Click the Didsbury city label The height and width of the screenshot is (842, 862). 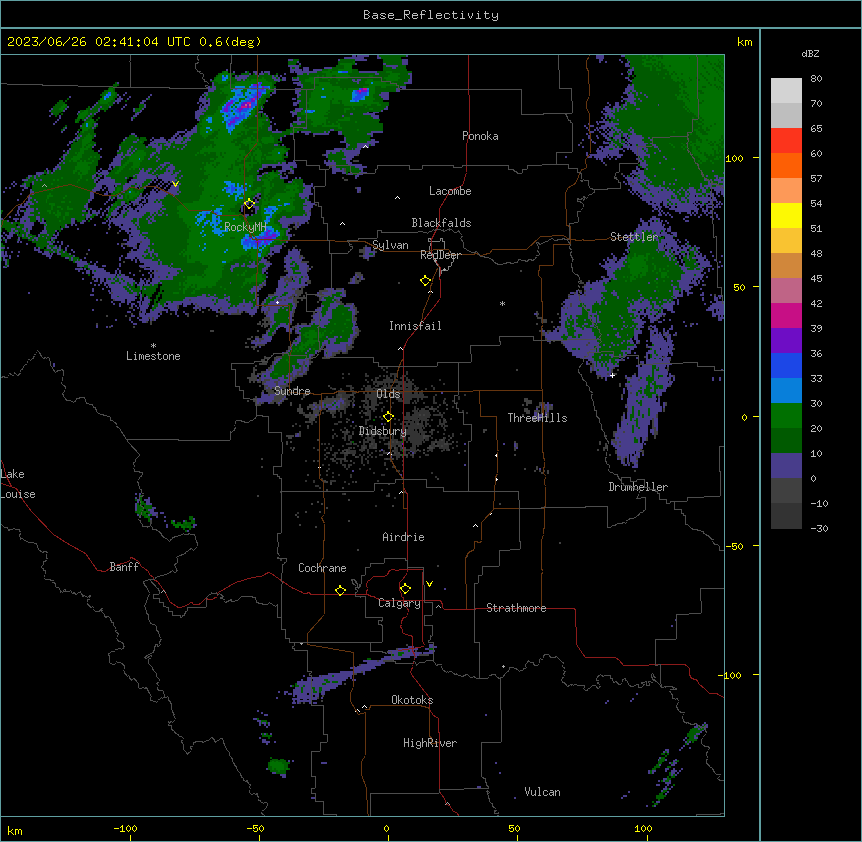pyautogui.click(x=383, y=431)
